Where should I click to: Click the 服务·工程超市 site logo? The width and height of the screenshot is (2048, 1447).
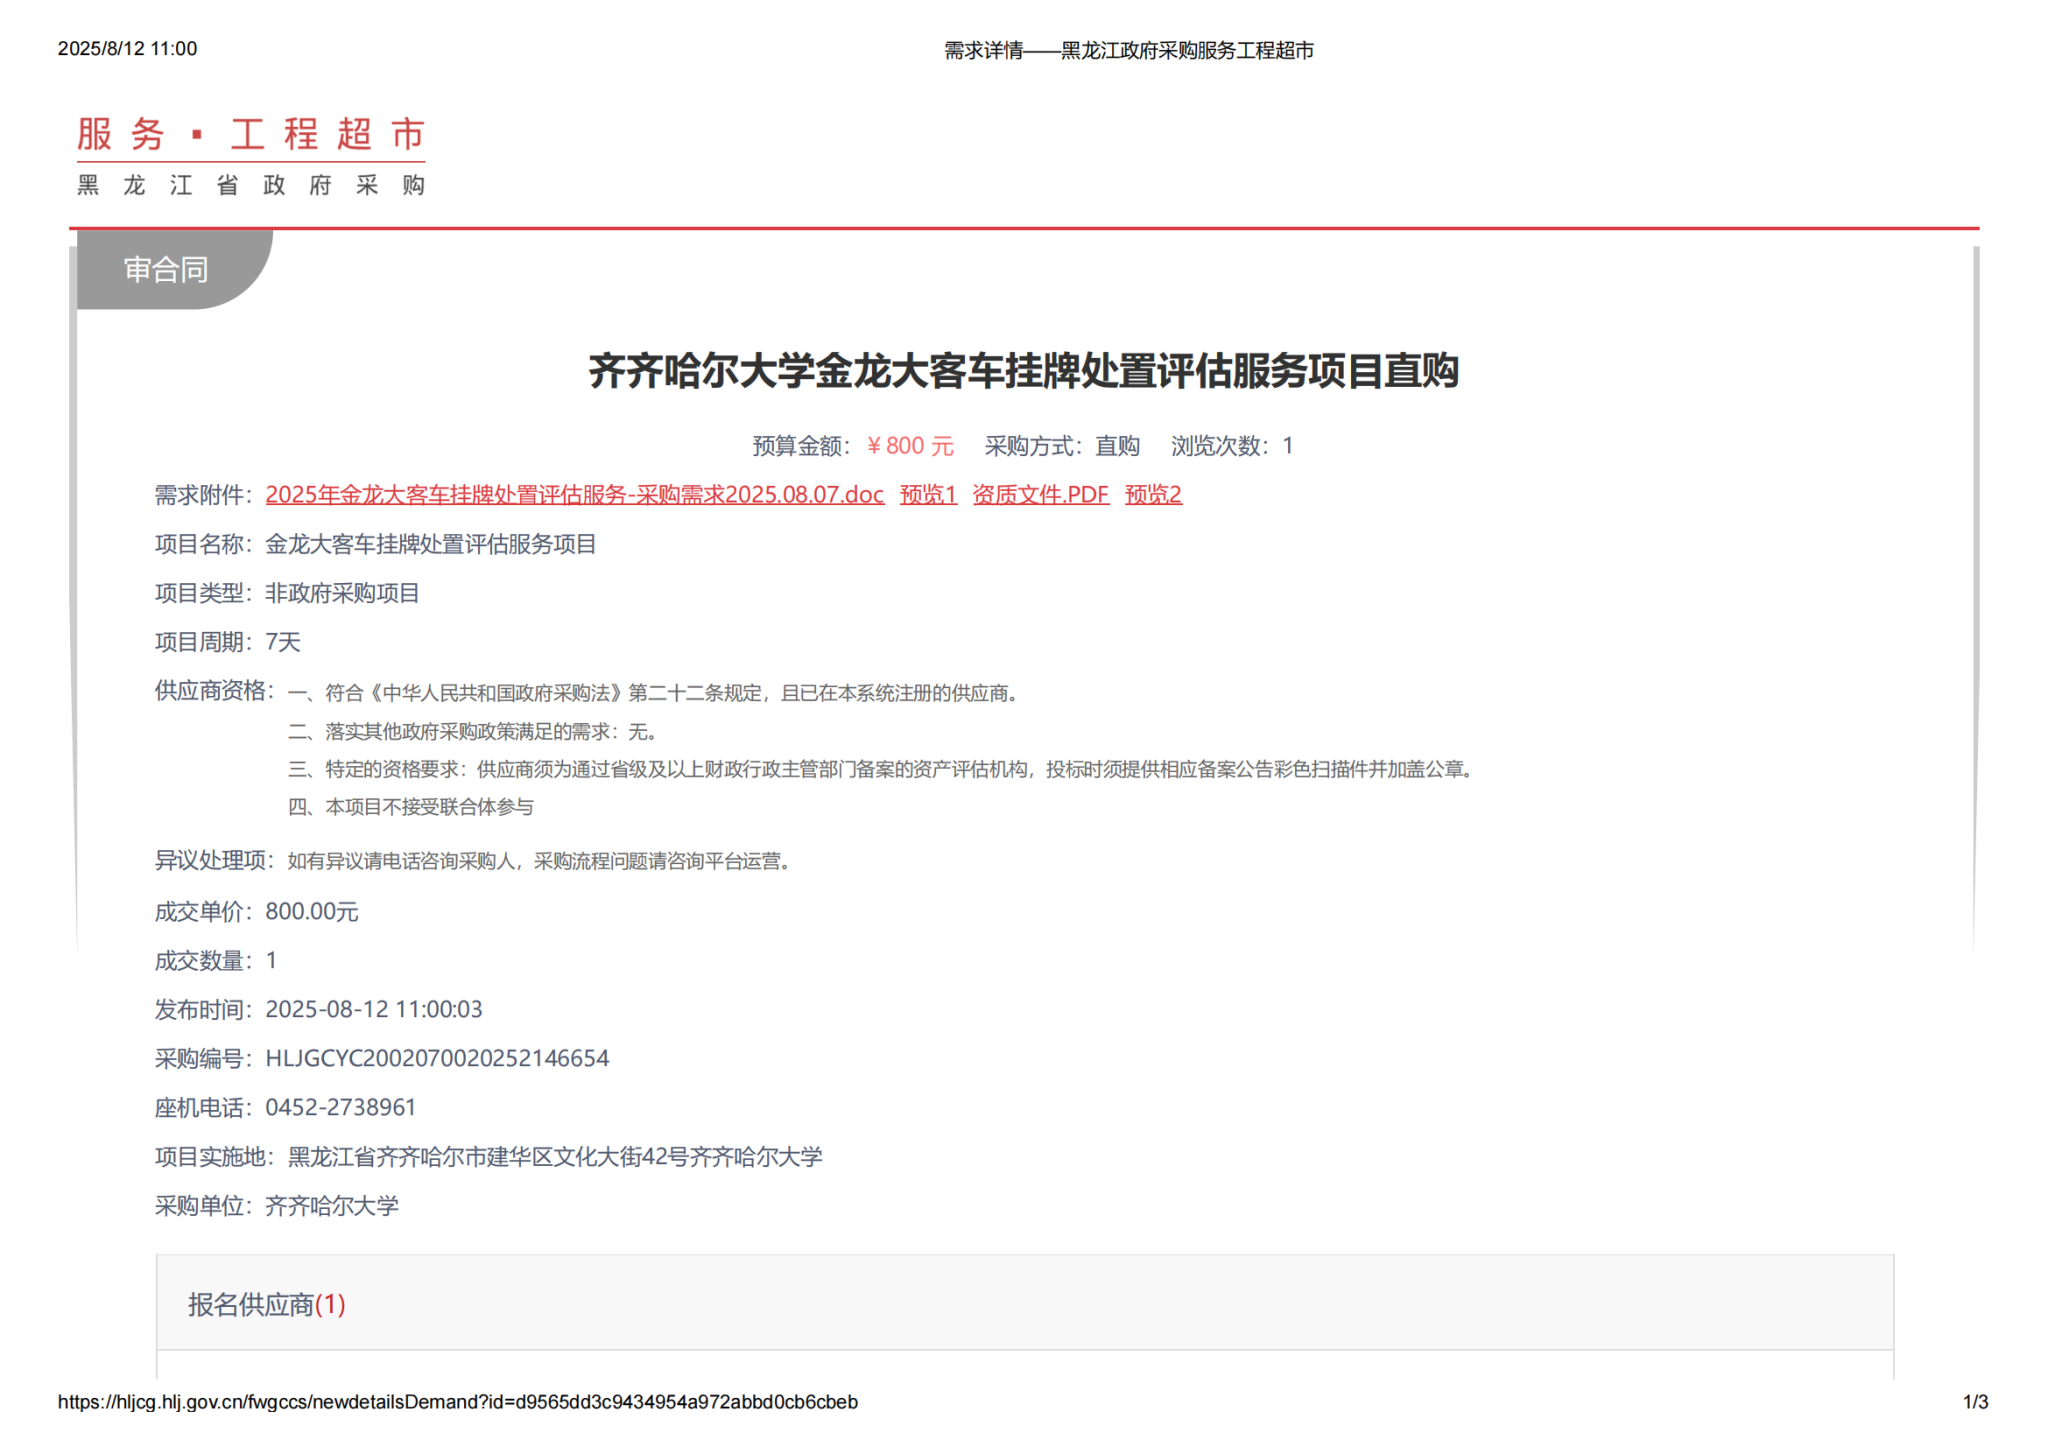coord(251,134)
